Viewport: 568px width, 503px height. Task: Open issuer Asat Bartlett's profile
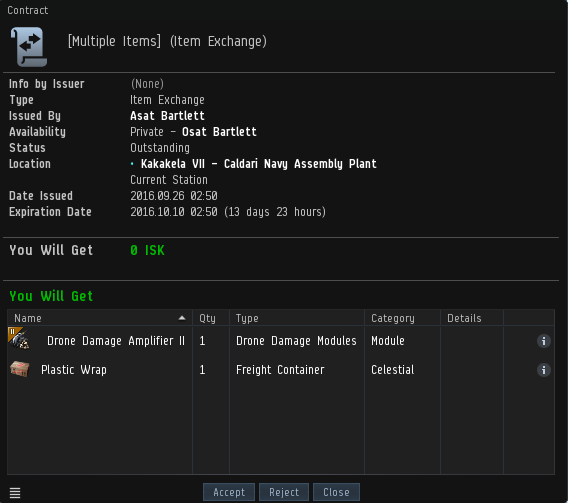click(167, 116)
